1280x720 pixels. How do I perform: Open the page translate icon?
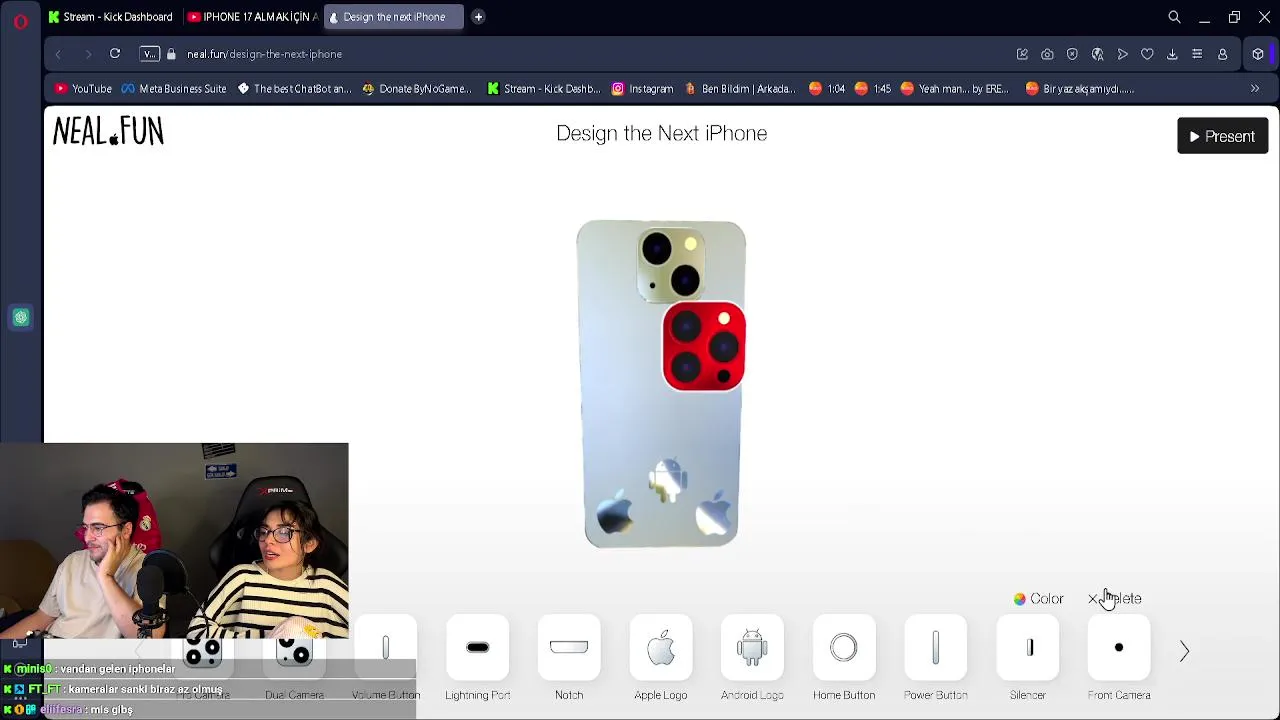coord(1097,54)
